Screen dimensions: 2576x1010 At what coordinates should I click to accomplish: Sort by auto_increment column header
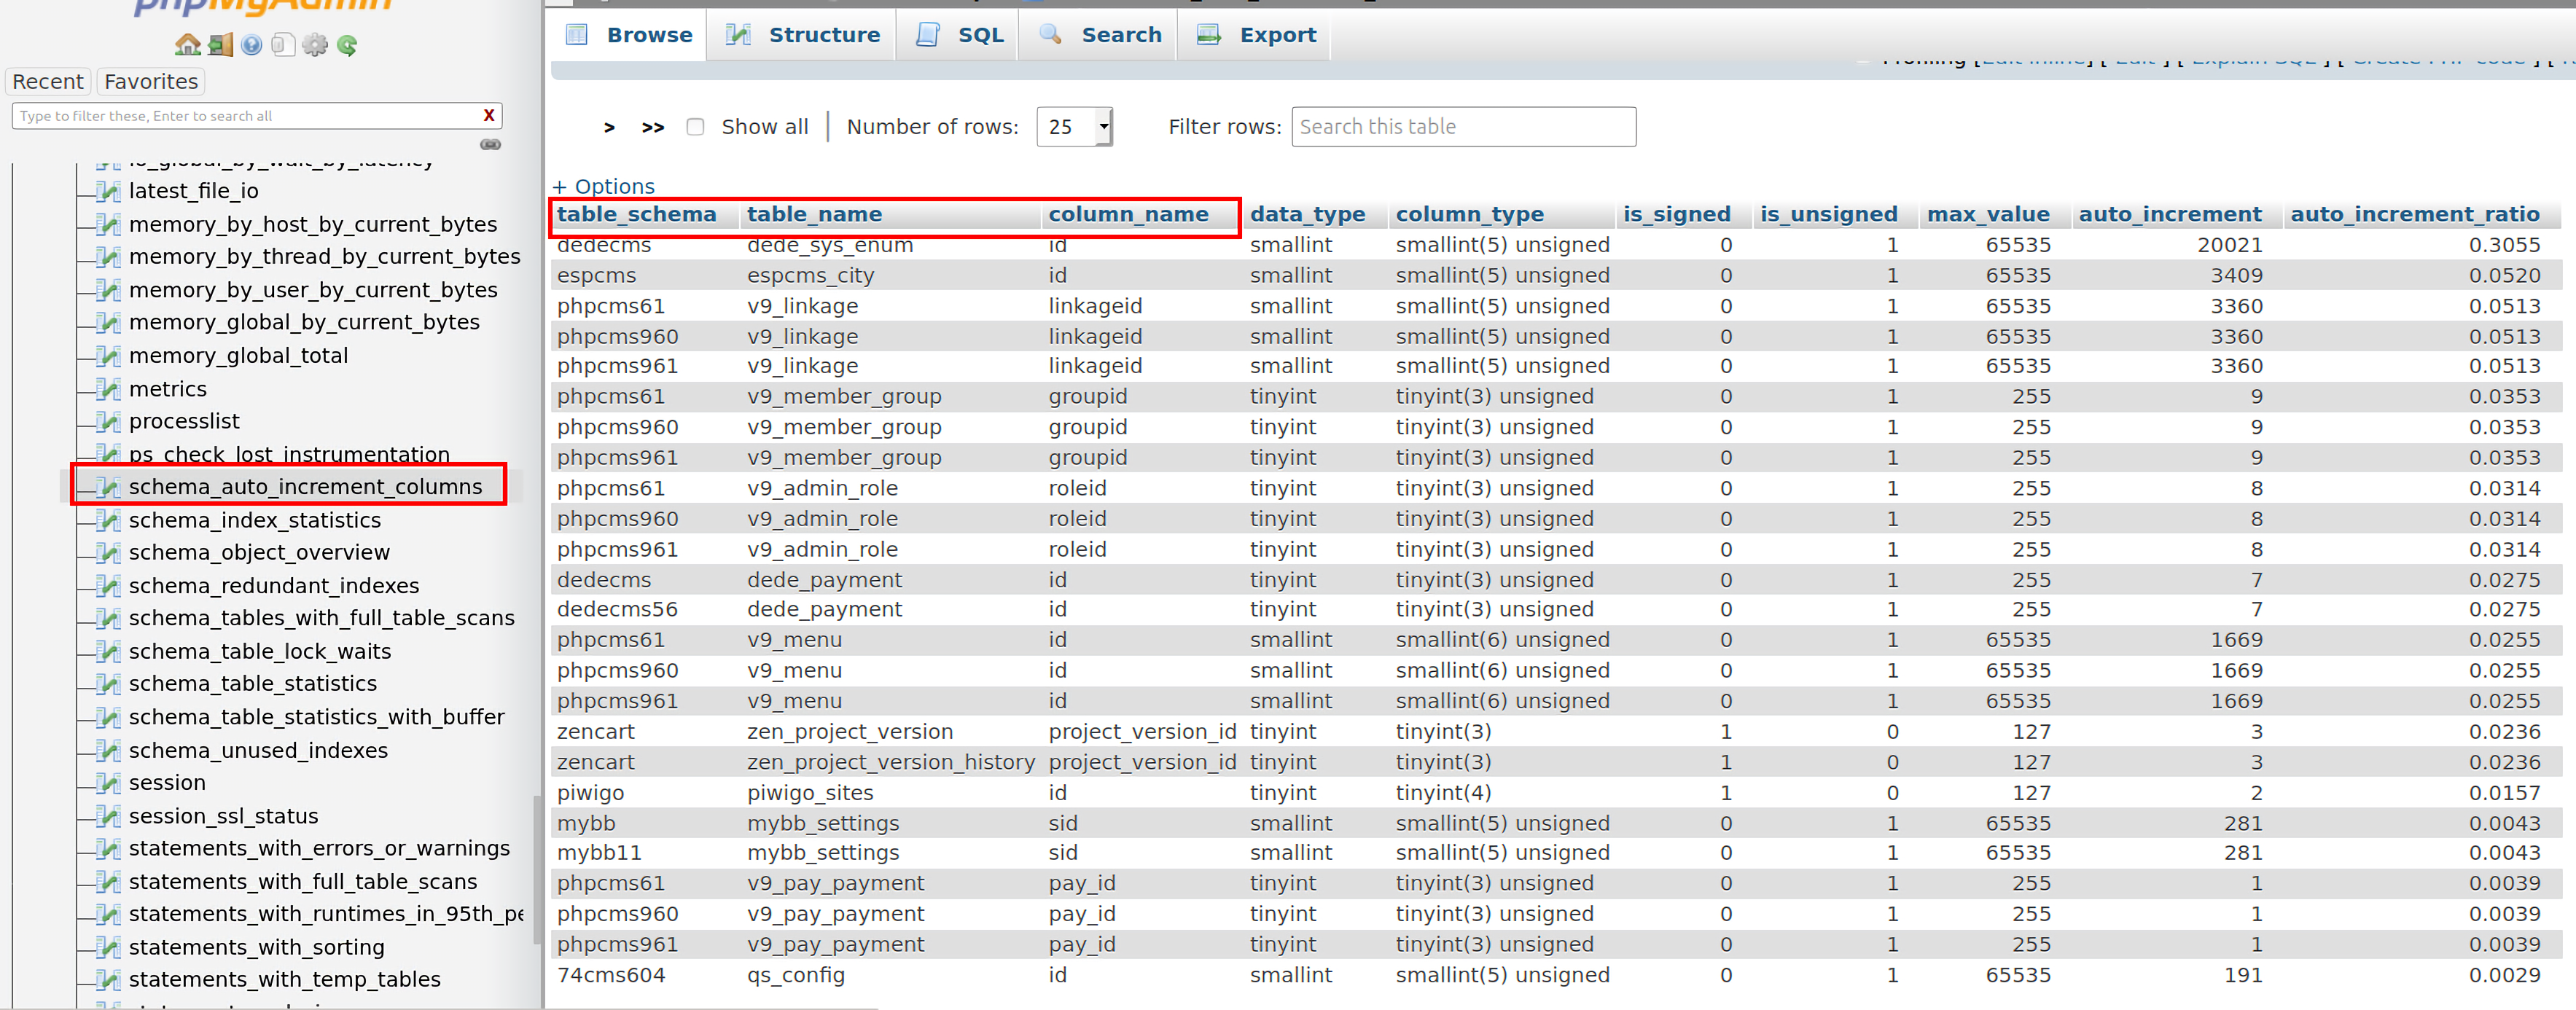pos(2170,214)
